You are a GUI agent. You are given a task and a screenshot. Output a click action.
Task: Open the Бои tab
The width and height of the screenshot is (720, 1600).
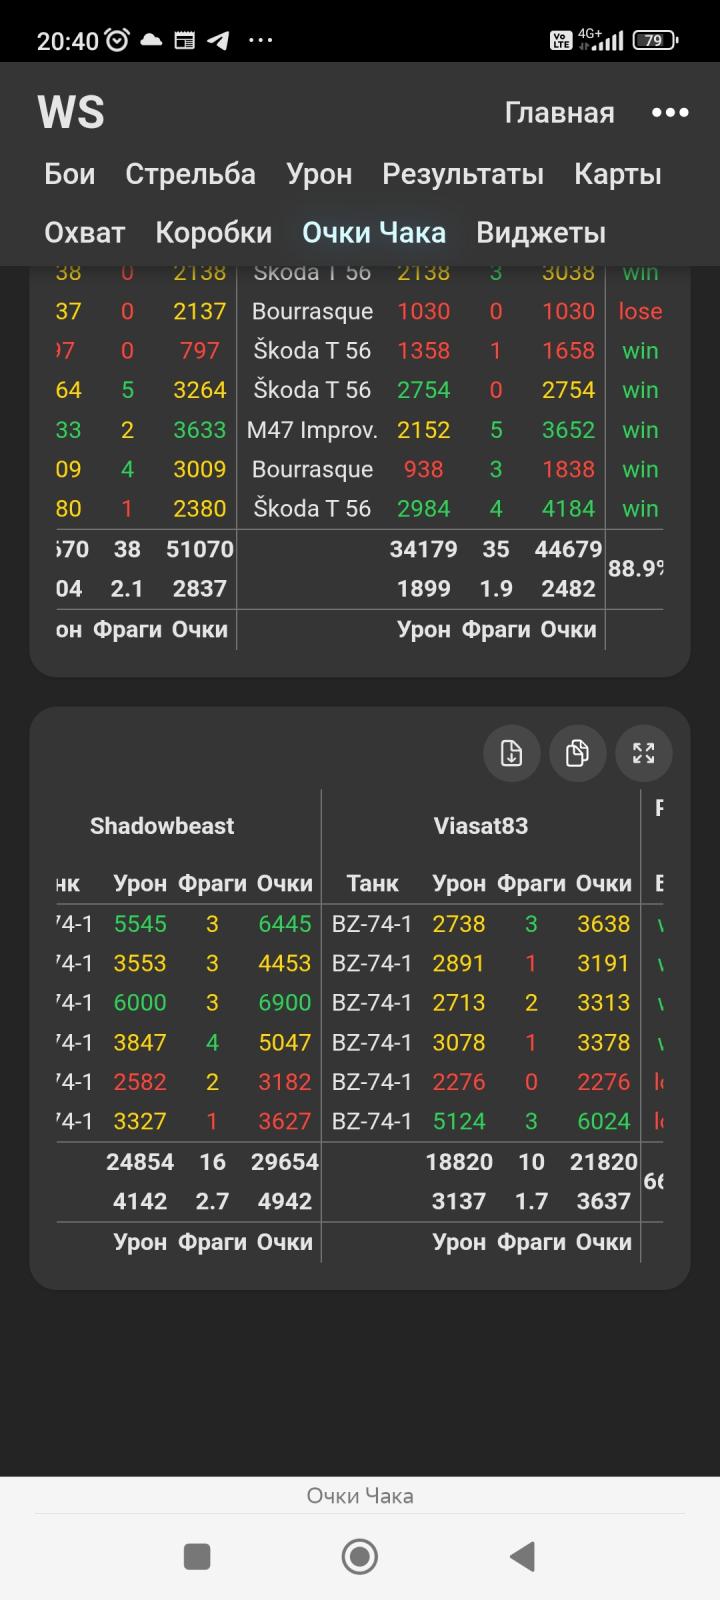point(70,174)
